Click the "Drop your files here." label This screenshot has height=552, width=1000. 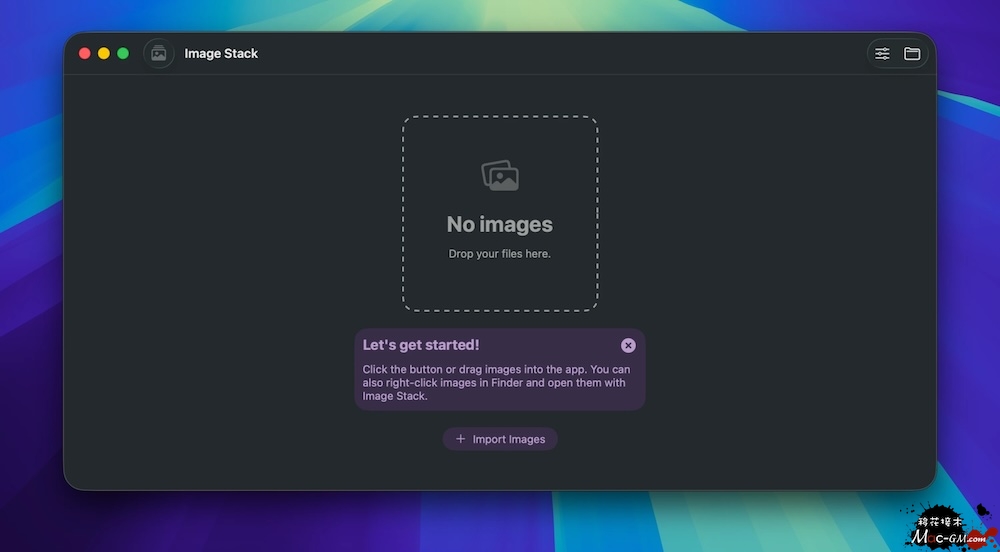click(500, 254)
